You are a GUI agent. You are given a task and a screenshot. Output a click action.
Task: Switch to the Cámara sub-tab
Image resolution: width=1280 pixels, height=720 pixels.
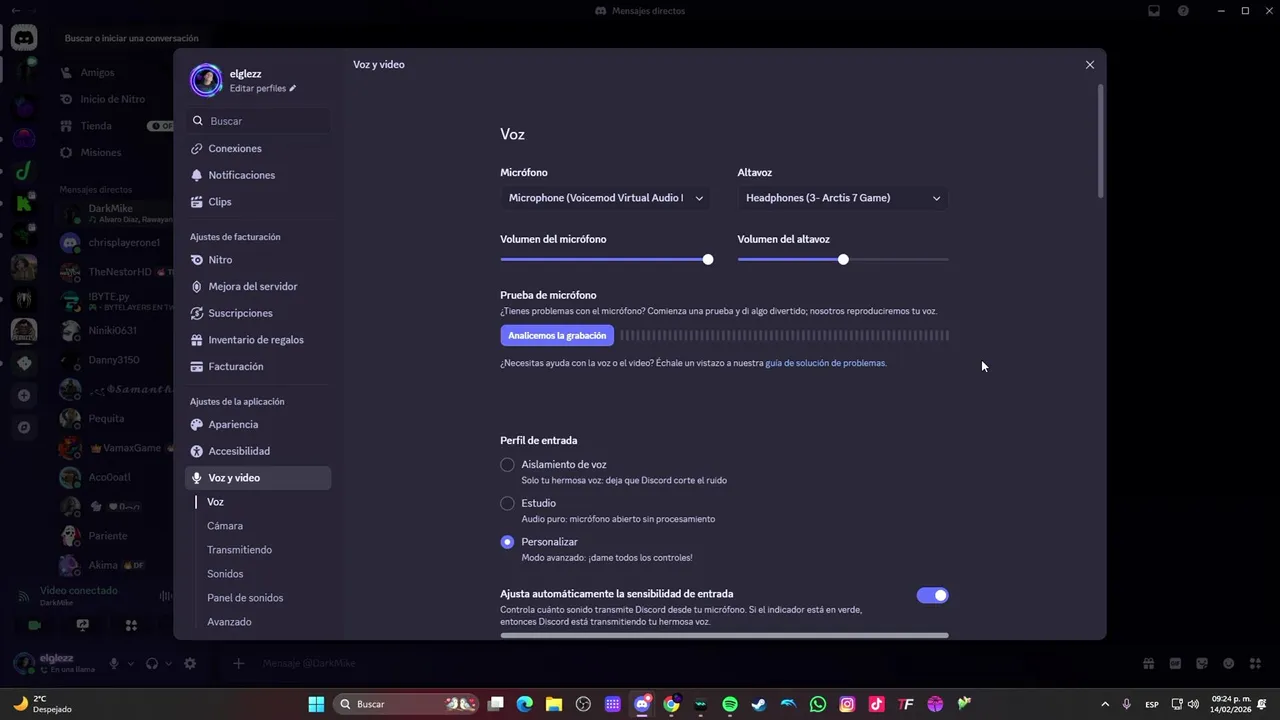tap(225, 526)
